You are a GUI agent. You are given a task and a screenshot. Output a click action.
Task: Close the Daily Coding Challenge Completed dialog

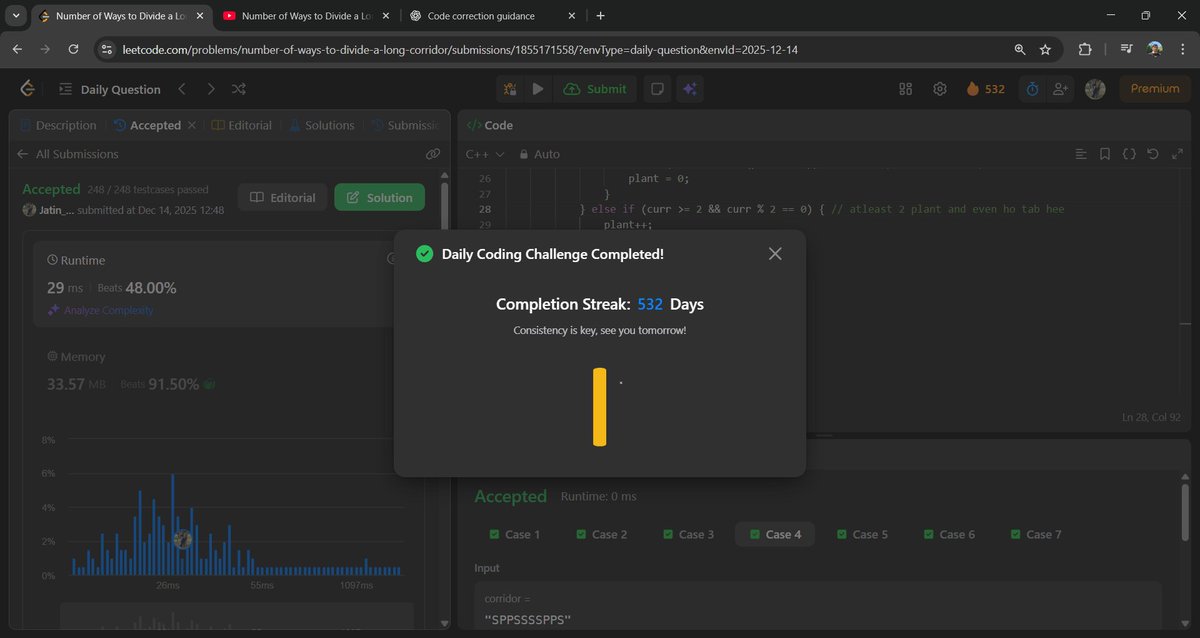[x=775, y=254]
